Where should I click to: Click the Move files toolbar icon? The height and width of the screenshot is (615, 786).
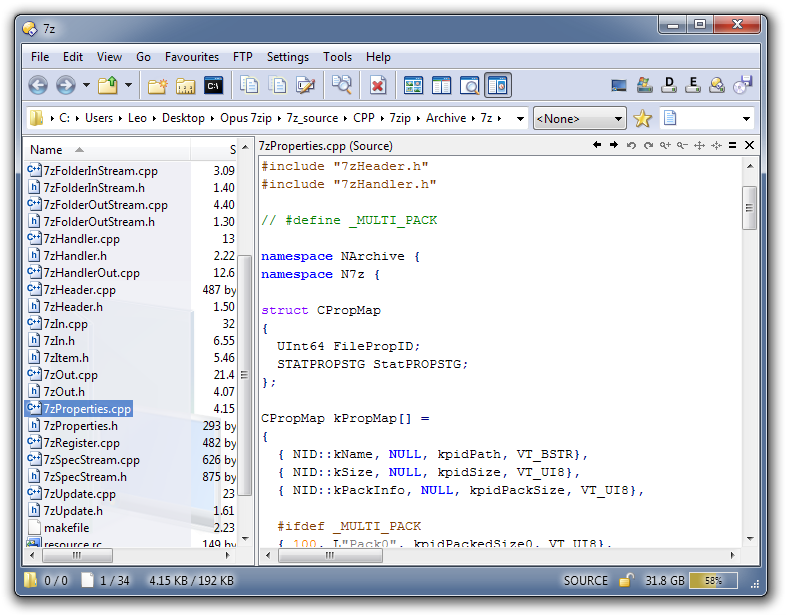point(277,85)
